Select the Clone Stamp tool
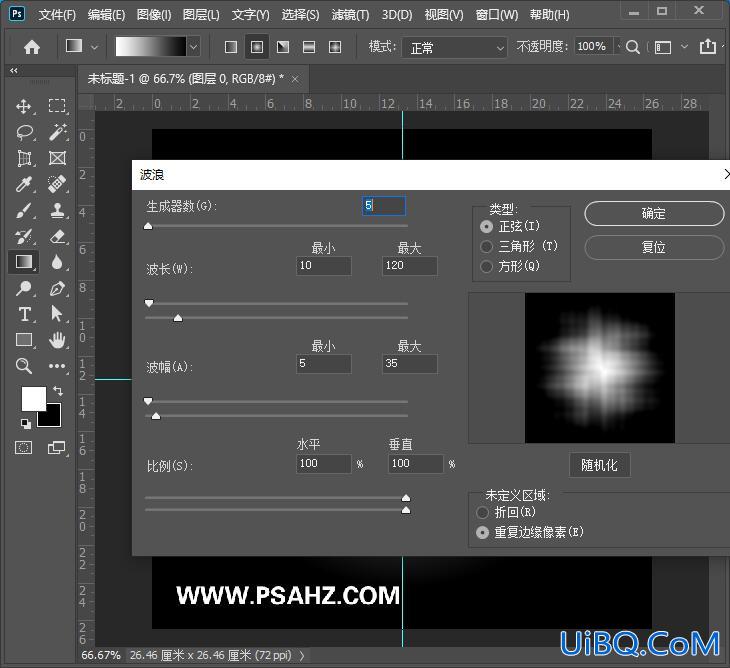This screenshot has width=730, height=668. click(x=57, y=210)
